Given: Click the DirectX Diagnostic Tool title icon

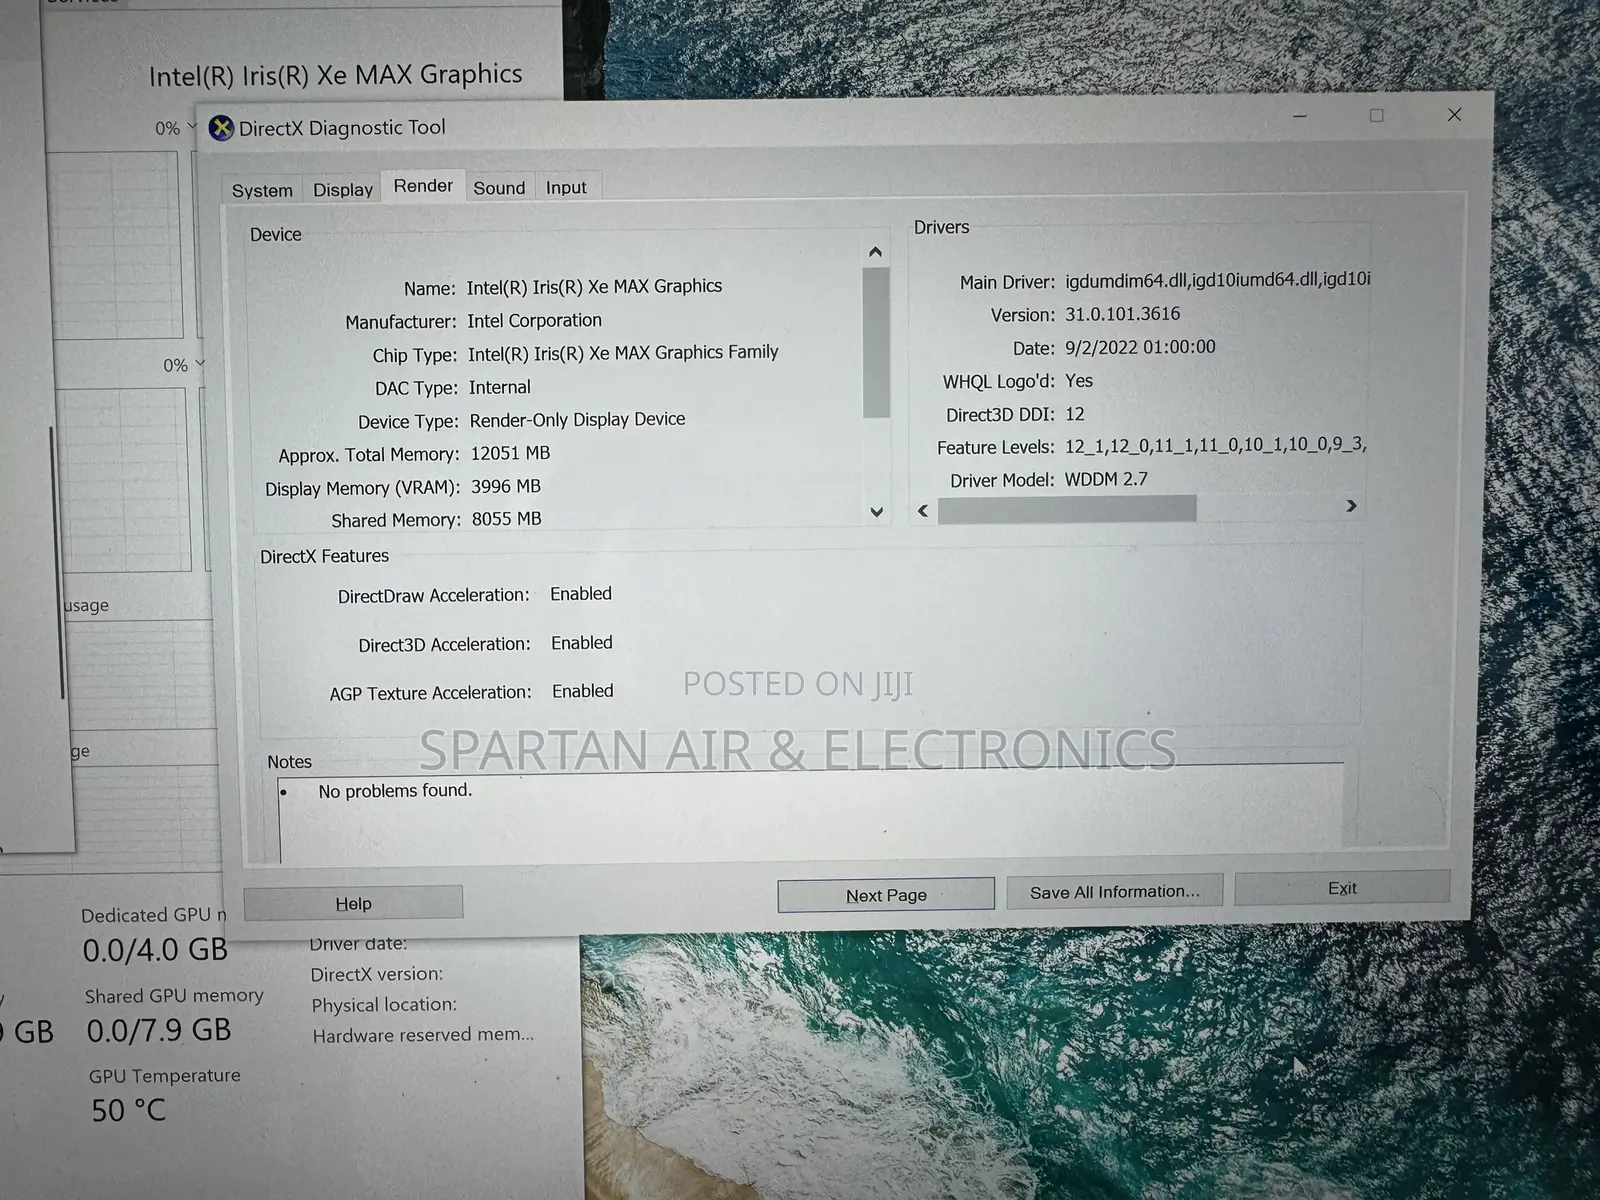Looking at the screenshot, I should click(221, 128).
